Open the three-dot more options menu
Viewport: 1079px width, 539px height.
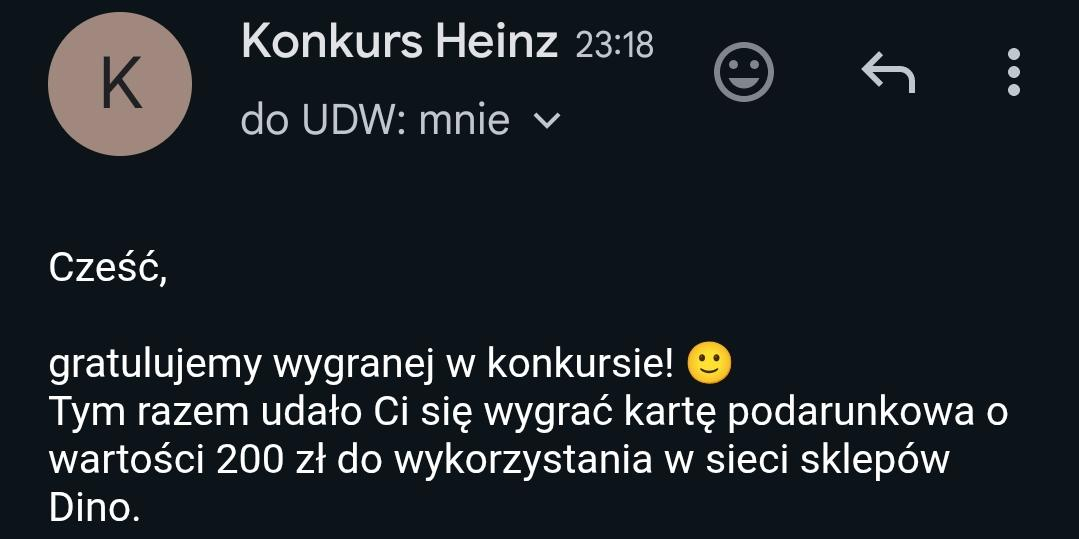click(1014, 72)
